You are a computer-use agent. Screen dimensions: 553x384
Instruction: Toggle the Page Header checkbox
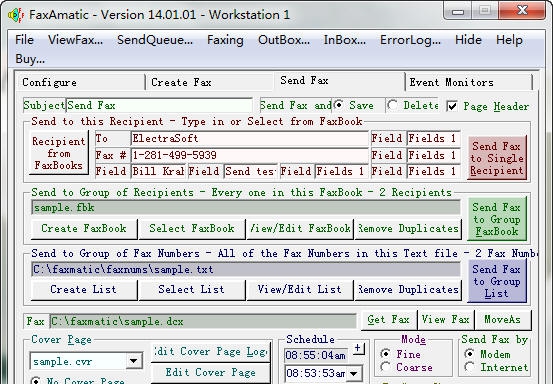[x=452, y=106]
